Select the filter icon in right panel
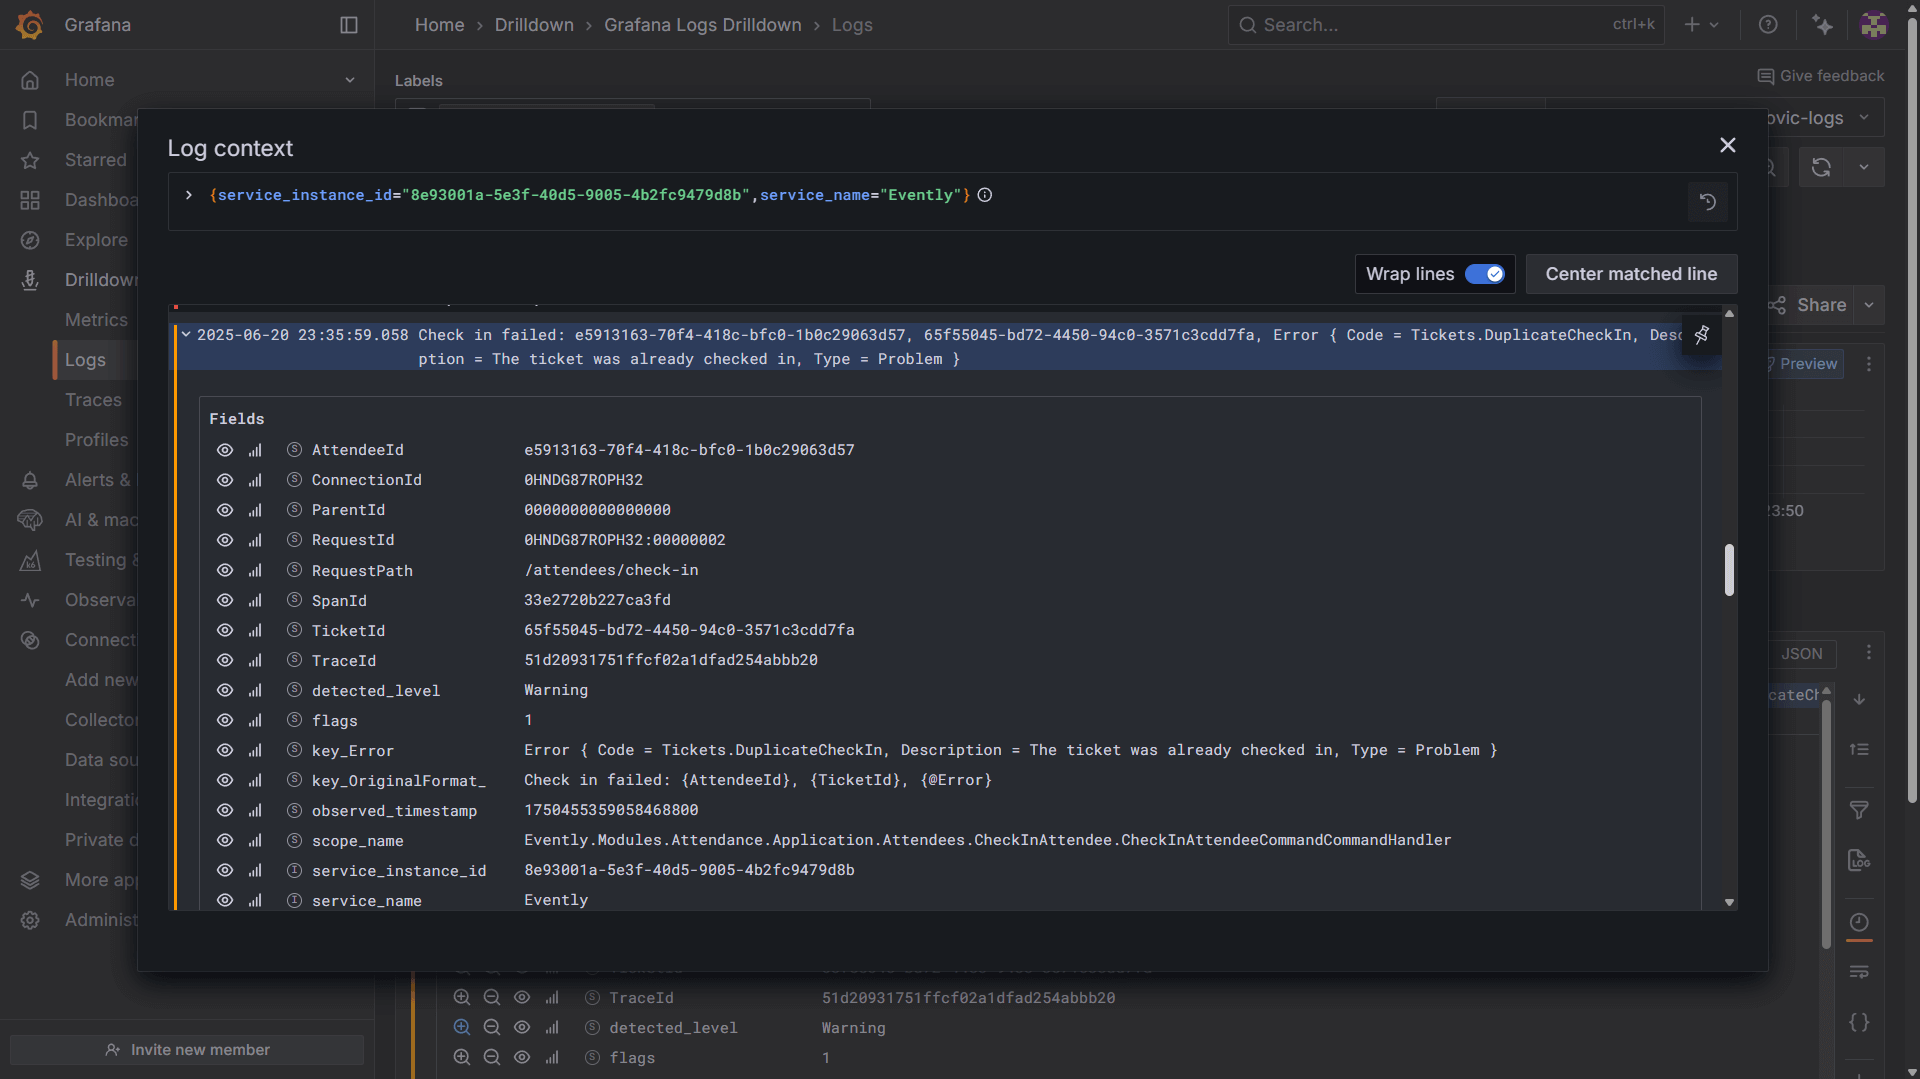This screenshot has height=1079, width=1920. click(x=1859, y=810)
